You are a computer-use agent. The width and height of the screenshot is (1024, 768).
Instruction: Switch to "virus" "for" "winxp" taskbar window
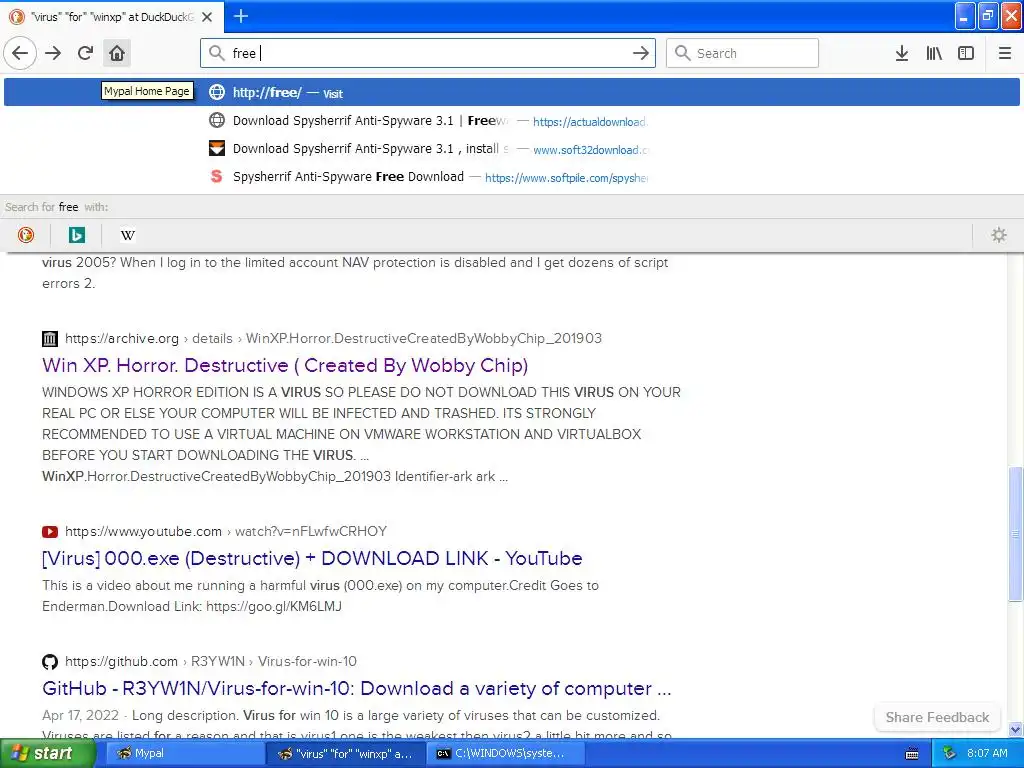coord(346,753)
